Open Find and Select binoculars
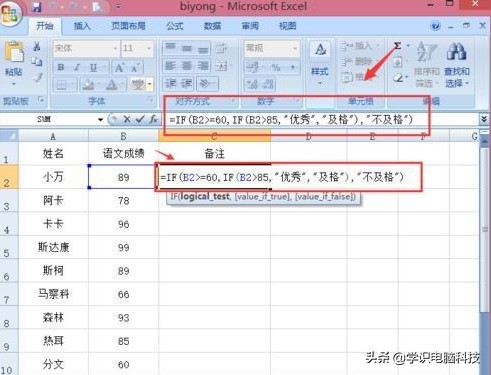491x375 pixels. click(457, 64)
